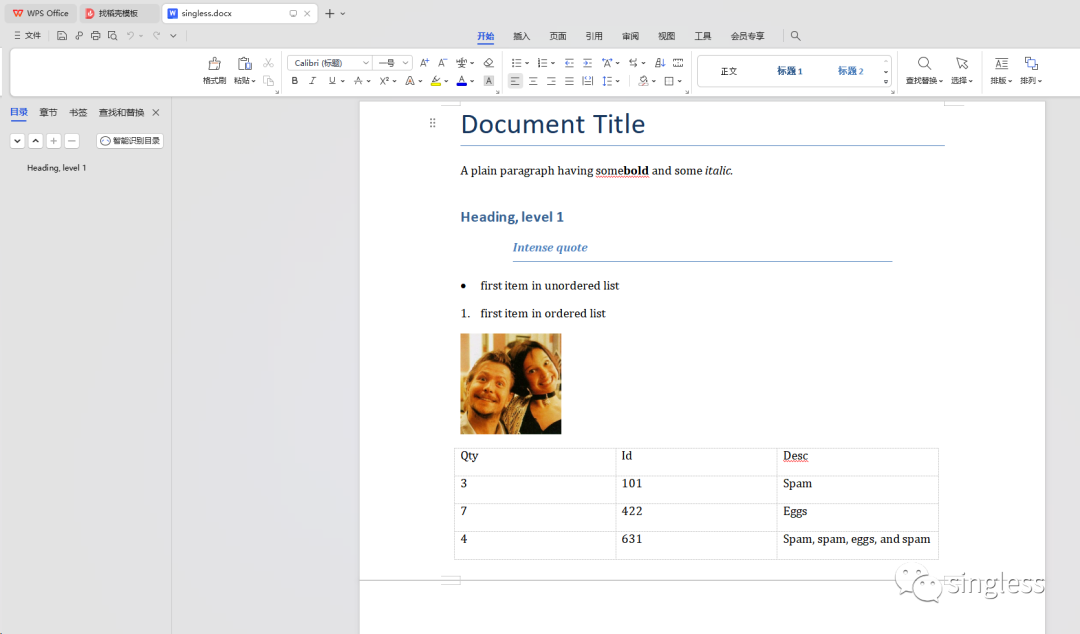
Task: Click the search magnifier beside 会员专享 tab
Action: coord(795,36)
